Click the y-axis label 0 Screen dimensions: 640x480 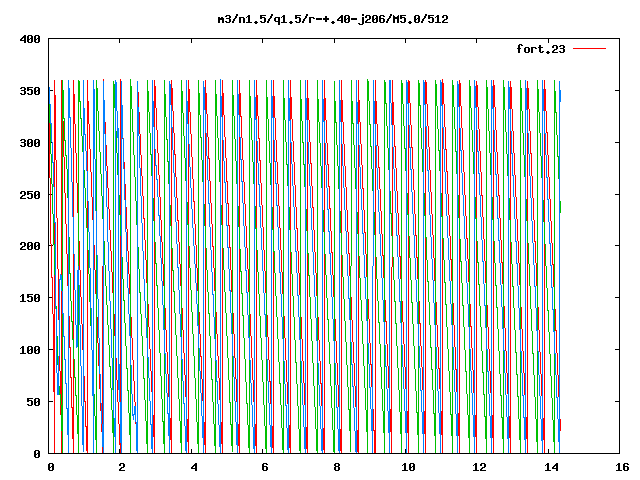(x=37, y=454)
